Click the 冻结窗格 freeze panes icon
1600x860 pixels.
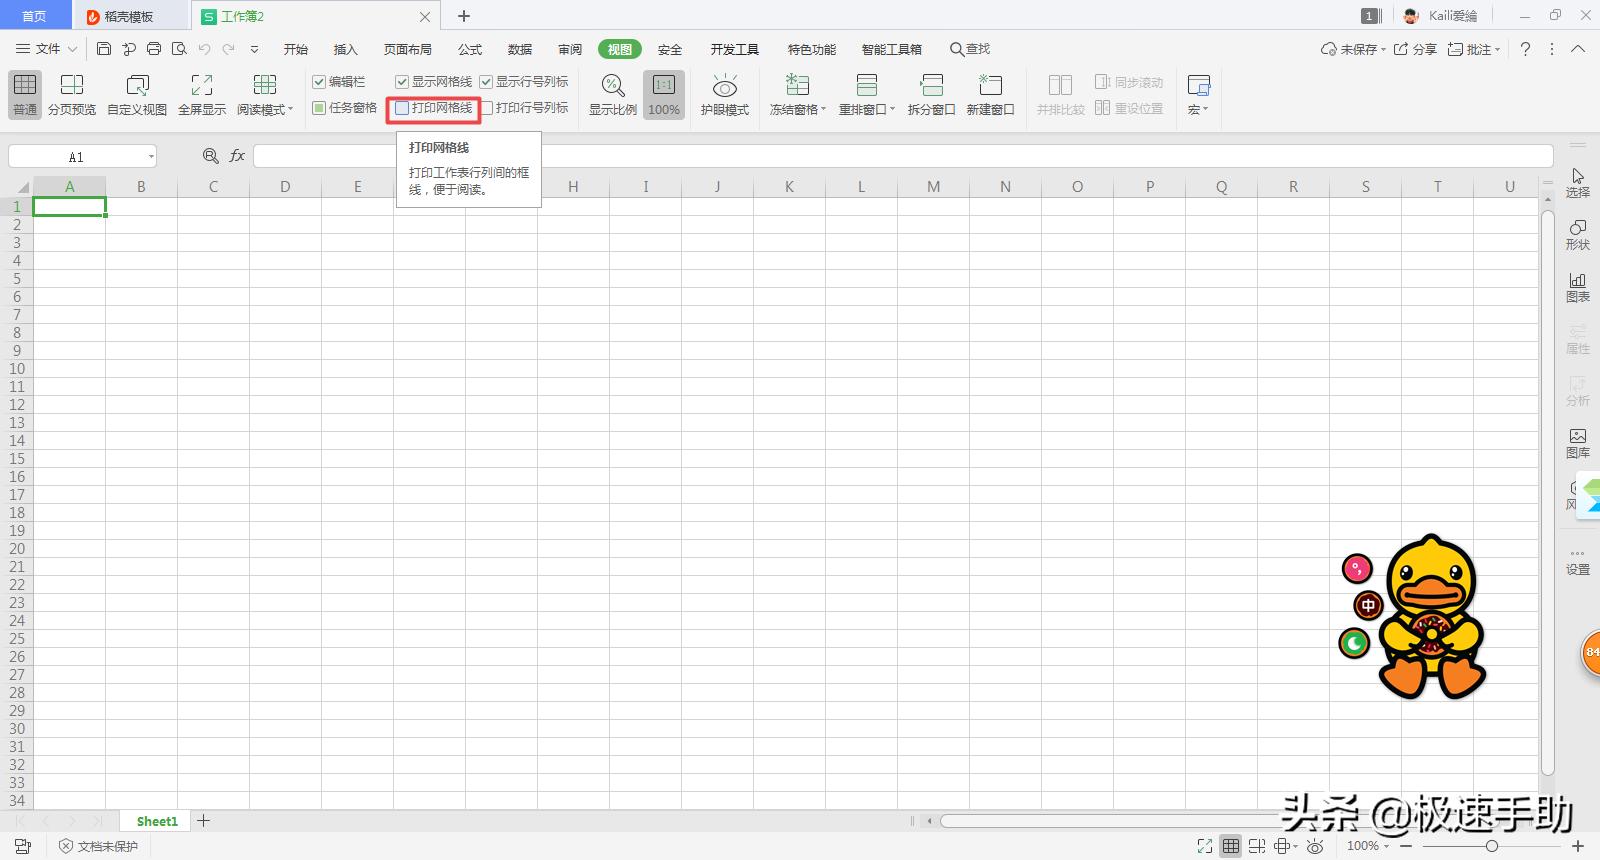point(797,85)
